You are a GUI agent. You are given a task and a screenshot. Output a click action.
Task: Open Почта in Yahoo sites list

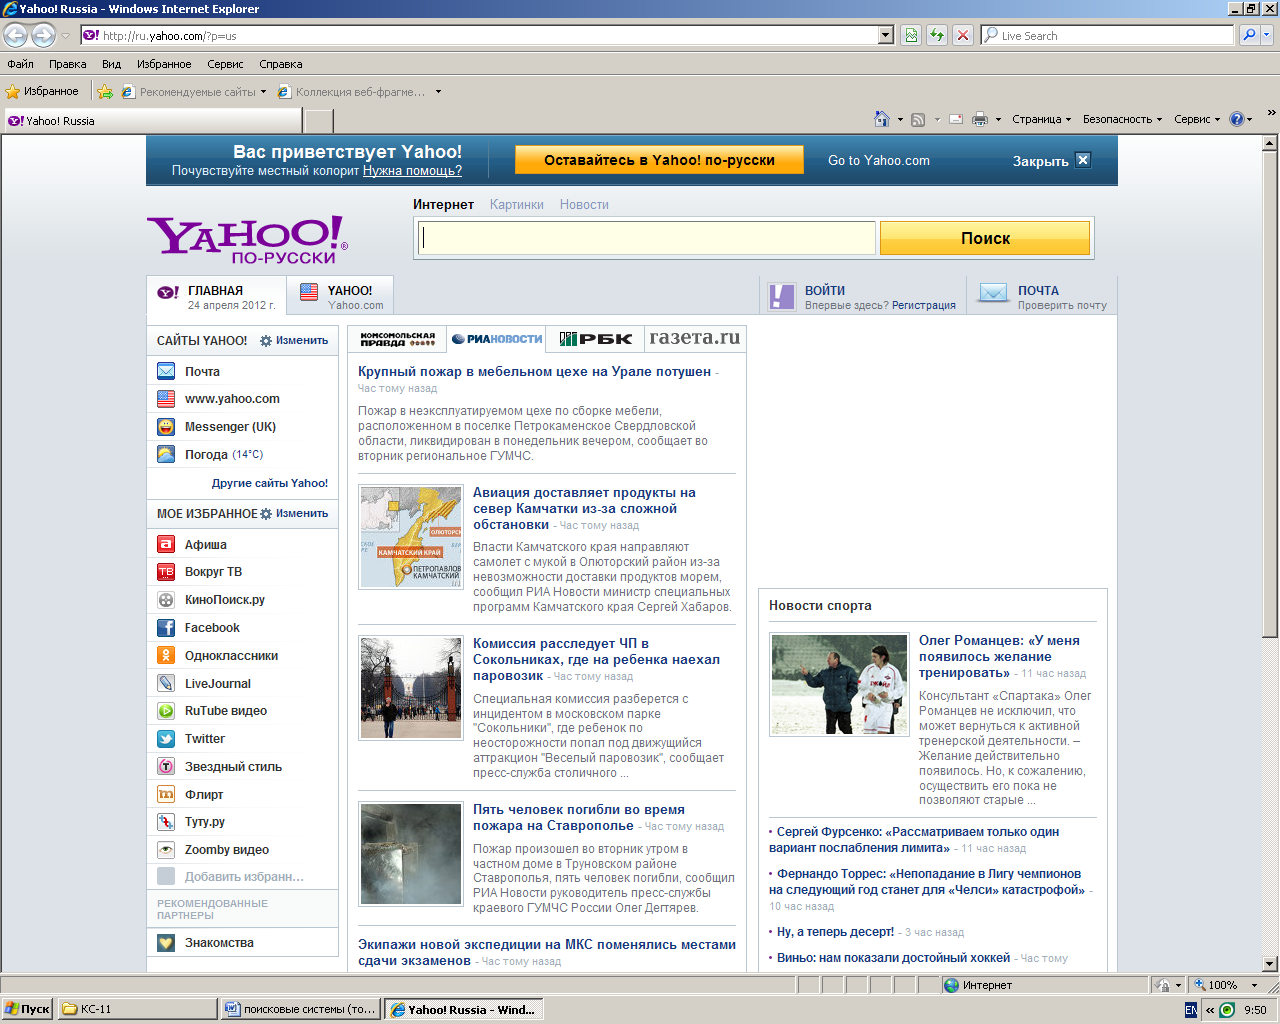pos(202,372)
